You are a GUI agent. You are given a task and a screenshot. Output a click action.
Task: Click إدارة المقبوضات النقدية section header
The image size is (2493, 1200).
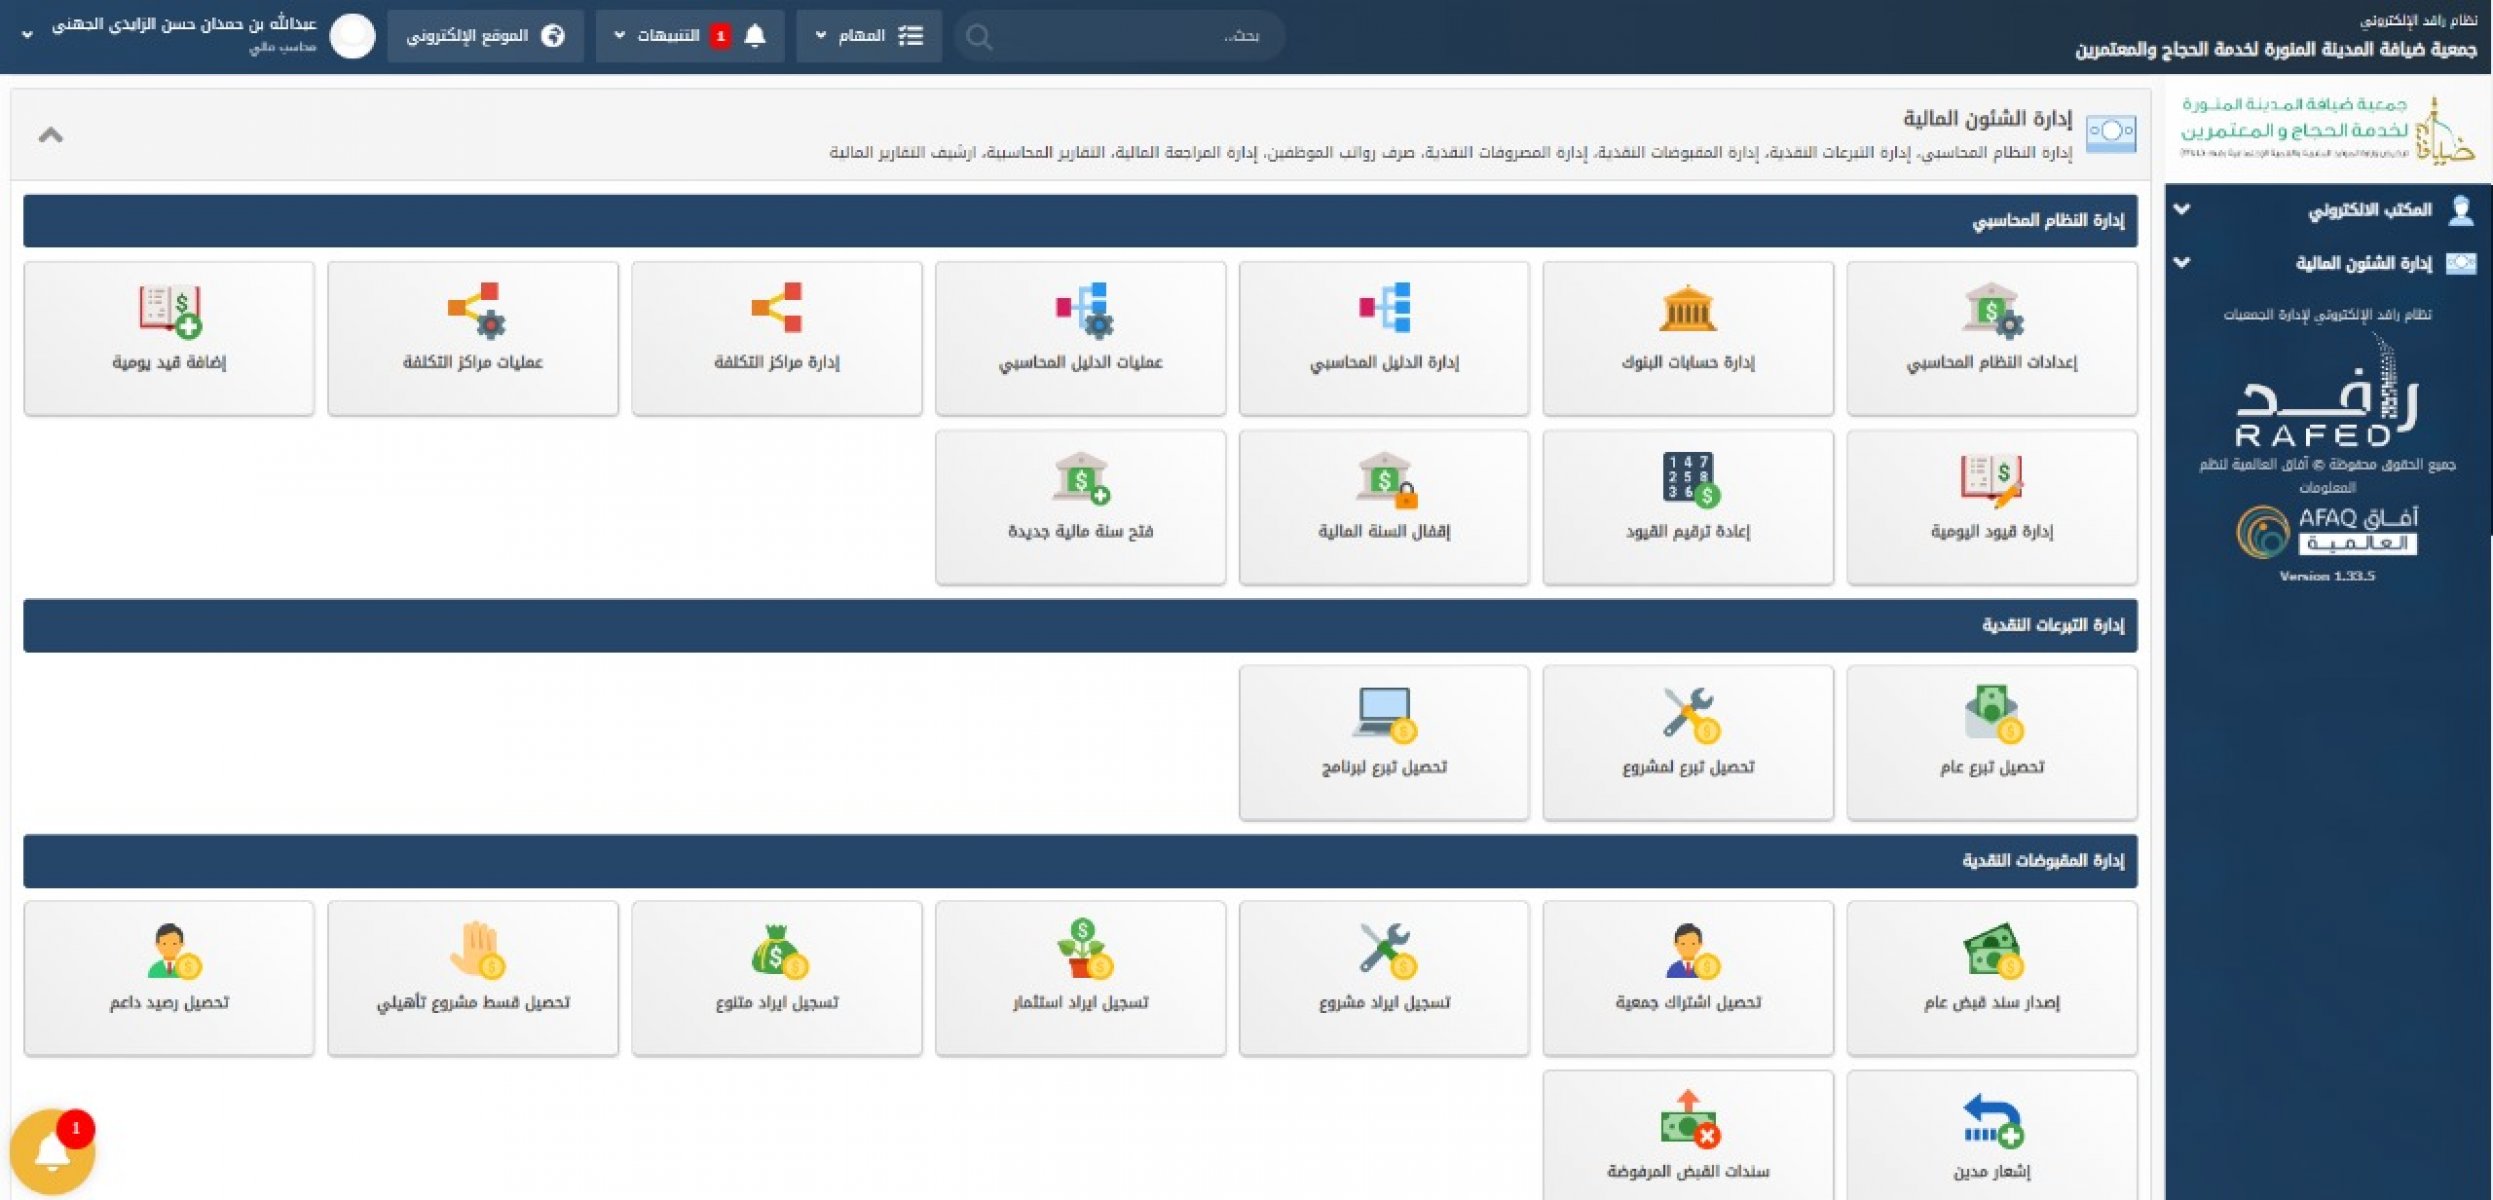[1080, 861]
